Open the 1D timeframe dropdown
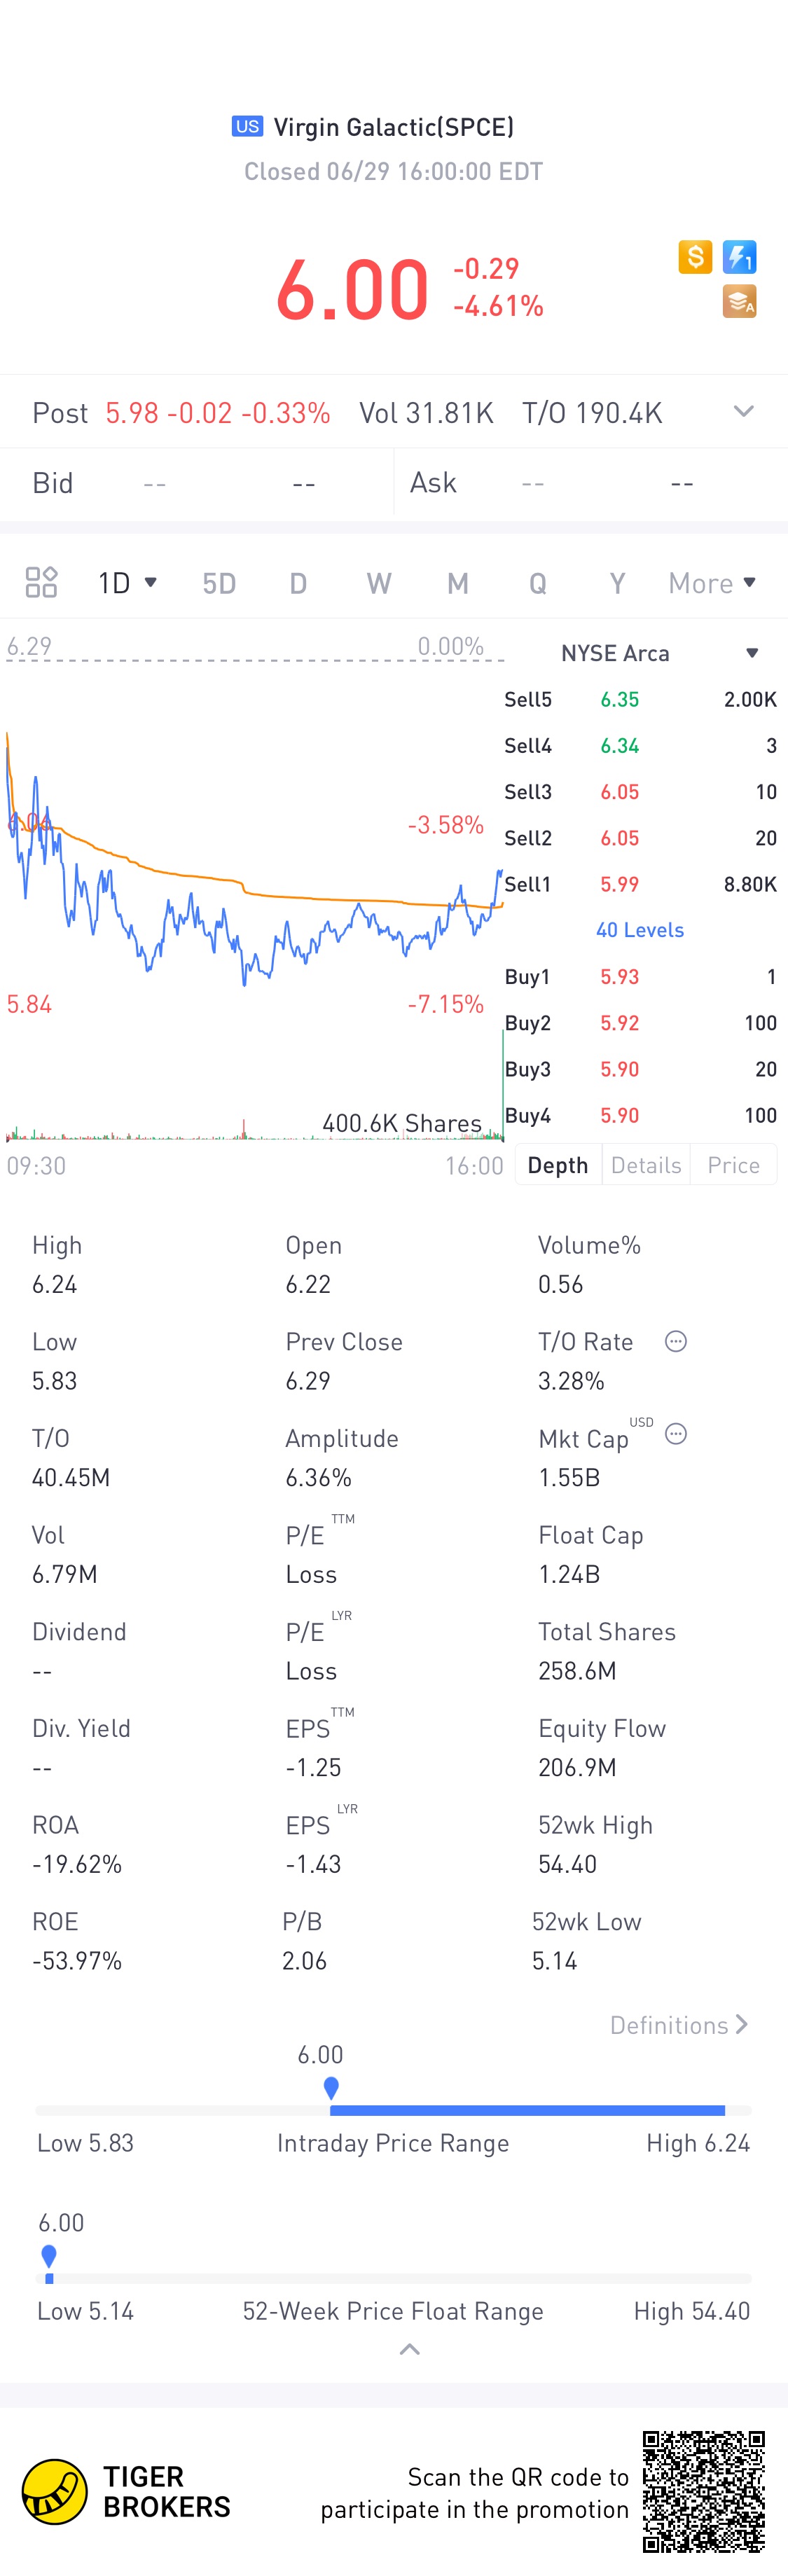Screen dimensions: 788x2576 (127, 582)
